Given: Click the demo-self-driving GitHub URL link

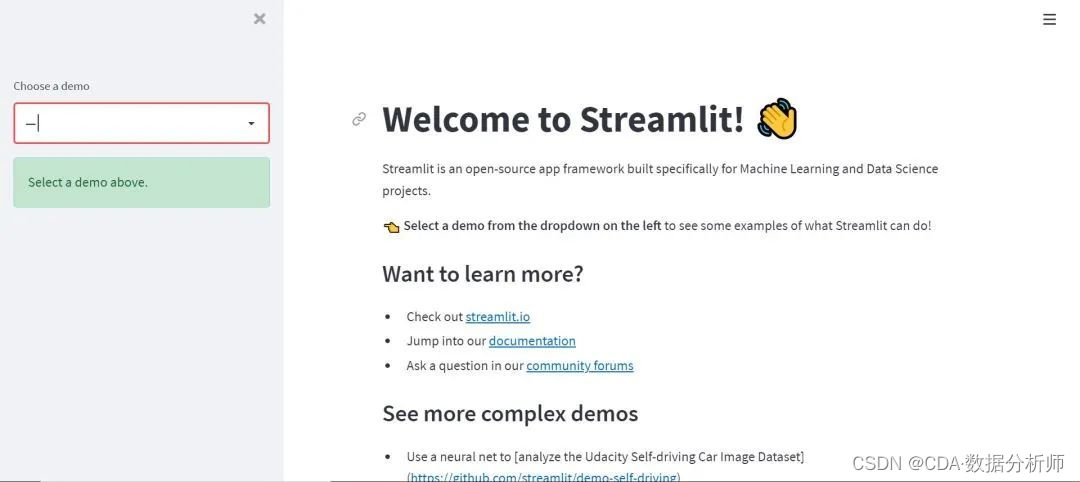Looking at the screenshot, I should (x=543, y=476).
